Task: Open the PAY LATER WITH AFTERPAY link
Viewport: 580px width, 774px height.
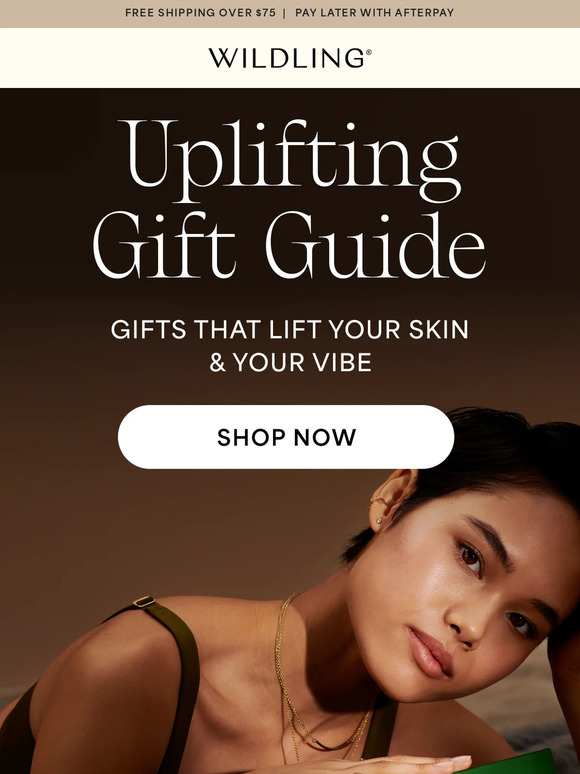Action: (374, 13)
